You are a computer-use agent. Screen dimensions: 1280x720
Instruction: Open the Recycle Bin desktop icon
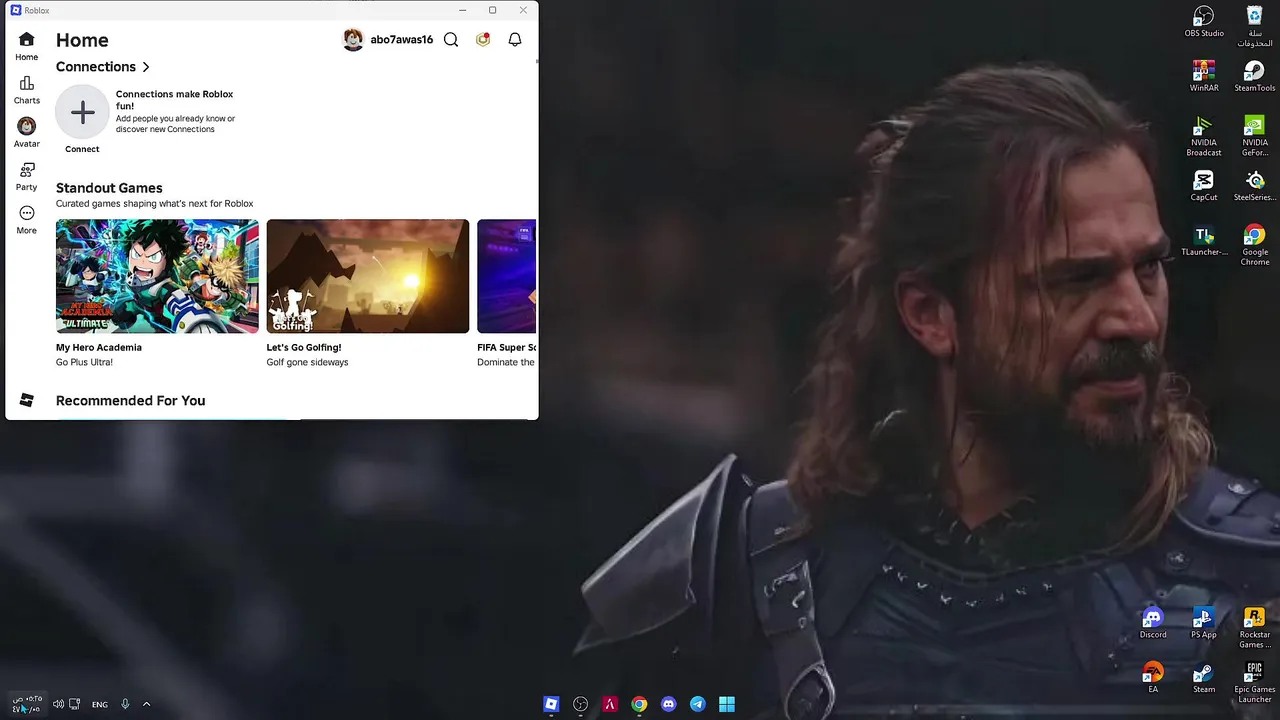pos(1254,26)
